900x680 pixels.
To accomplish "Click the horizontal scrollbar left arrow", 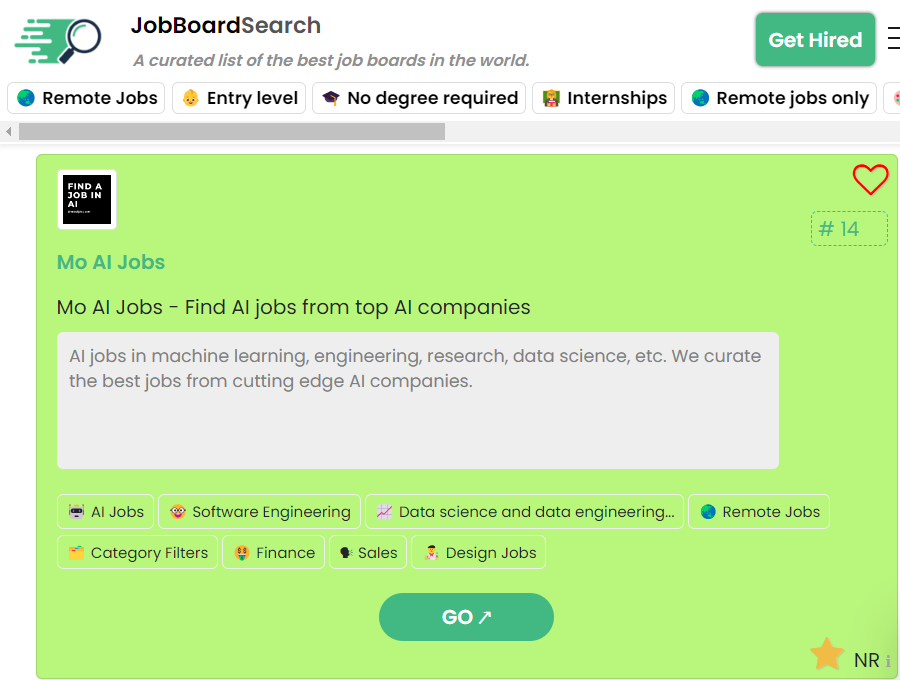I will 9,131.
